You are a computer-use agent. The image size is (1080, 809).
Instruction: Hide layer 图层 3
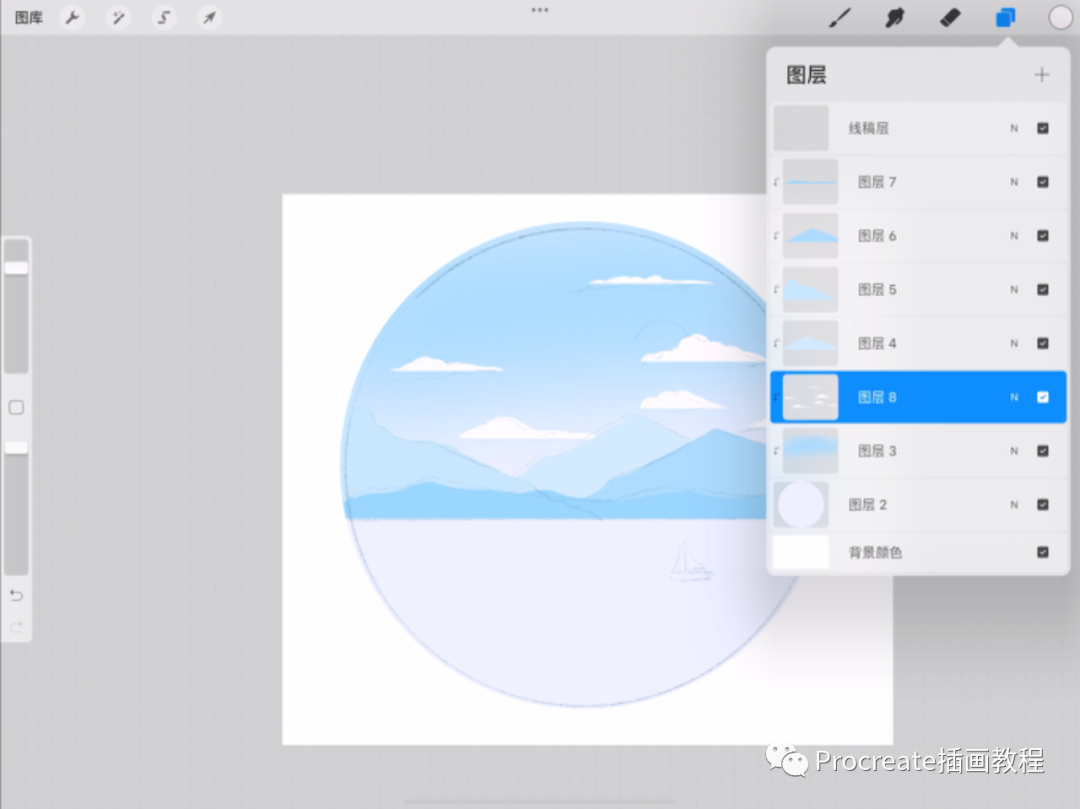pos(1043,450)
